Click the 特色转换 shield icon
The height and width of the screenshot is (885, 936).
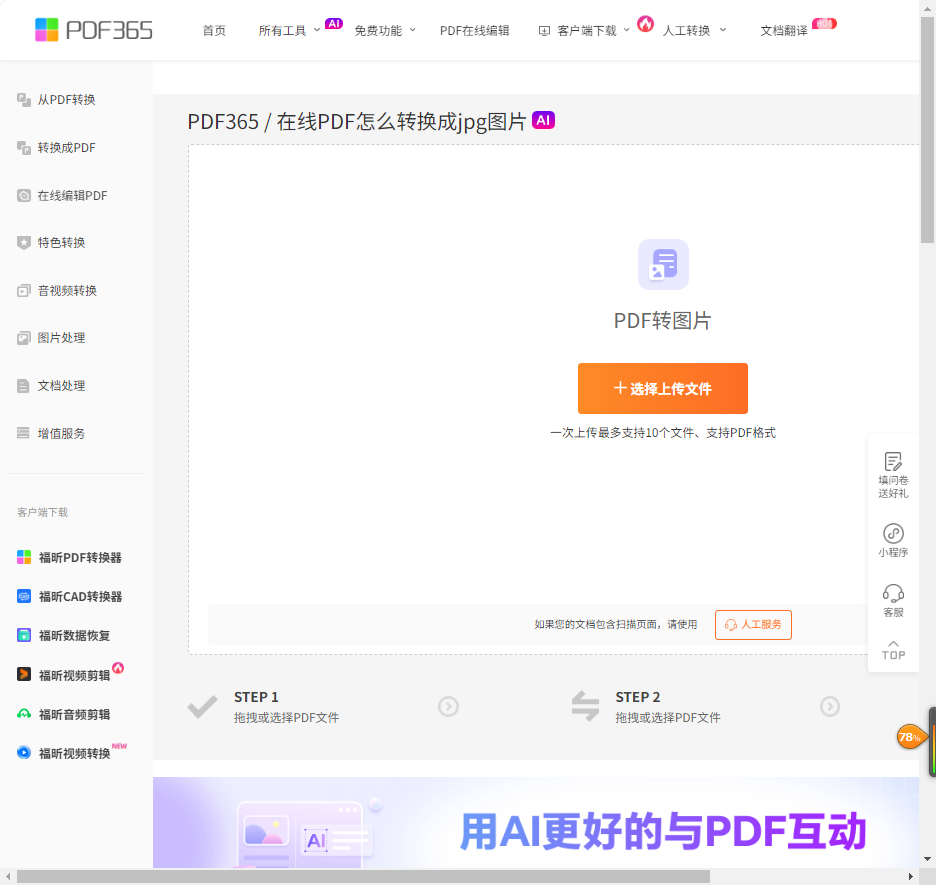coord(24,243)
